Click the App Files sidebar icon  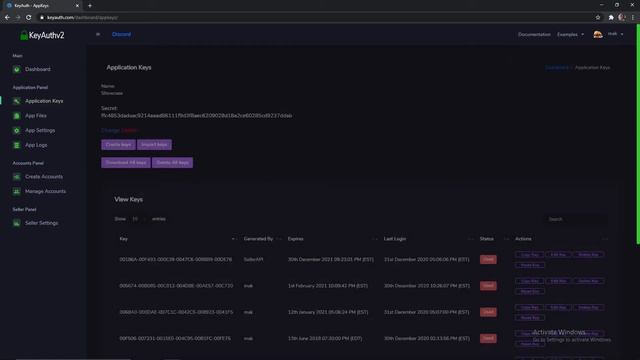(16, 116)
